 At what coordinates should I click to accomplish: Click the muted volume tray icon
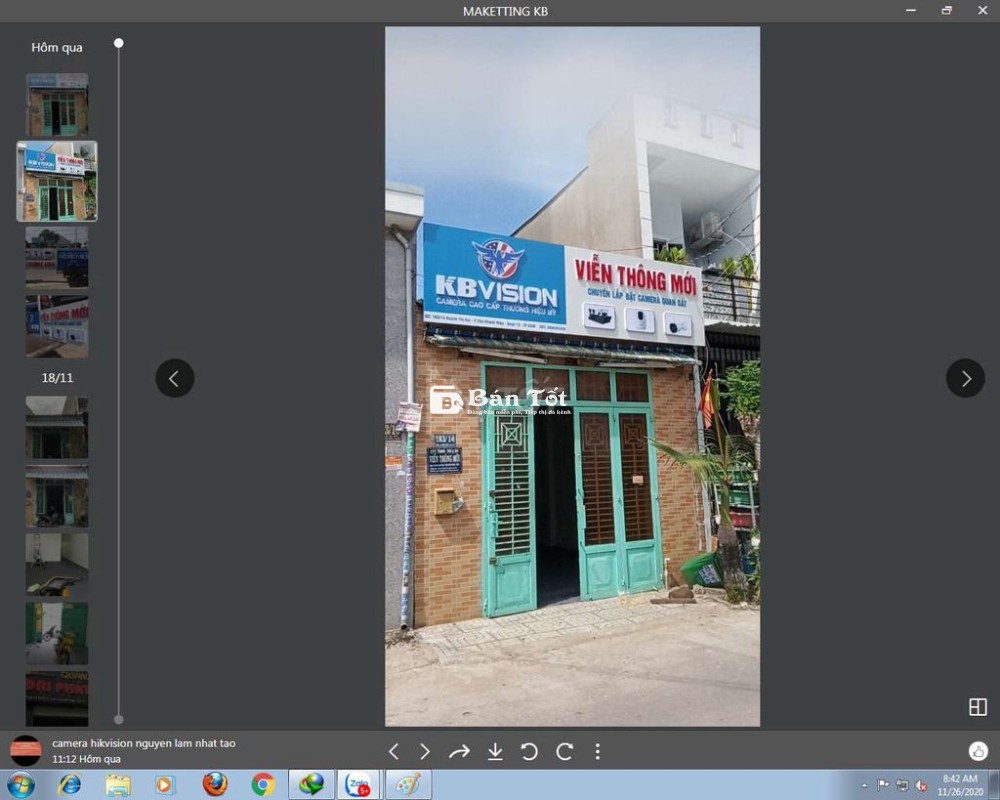click(x=921, y=785)
